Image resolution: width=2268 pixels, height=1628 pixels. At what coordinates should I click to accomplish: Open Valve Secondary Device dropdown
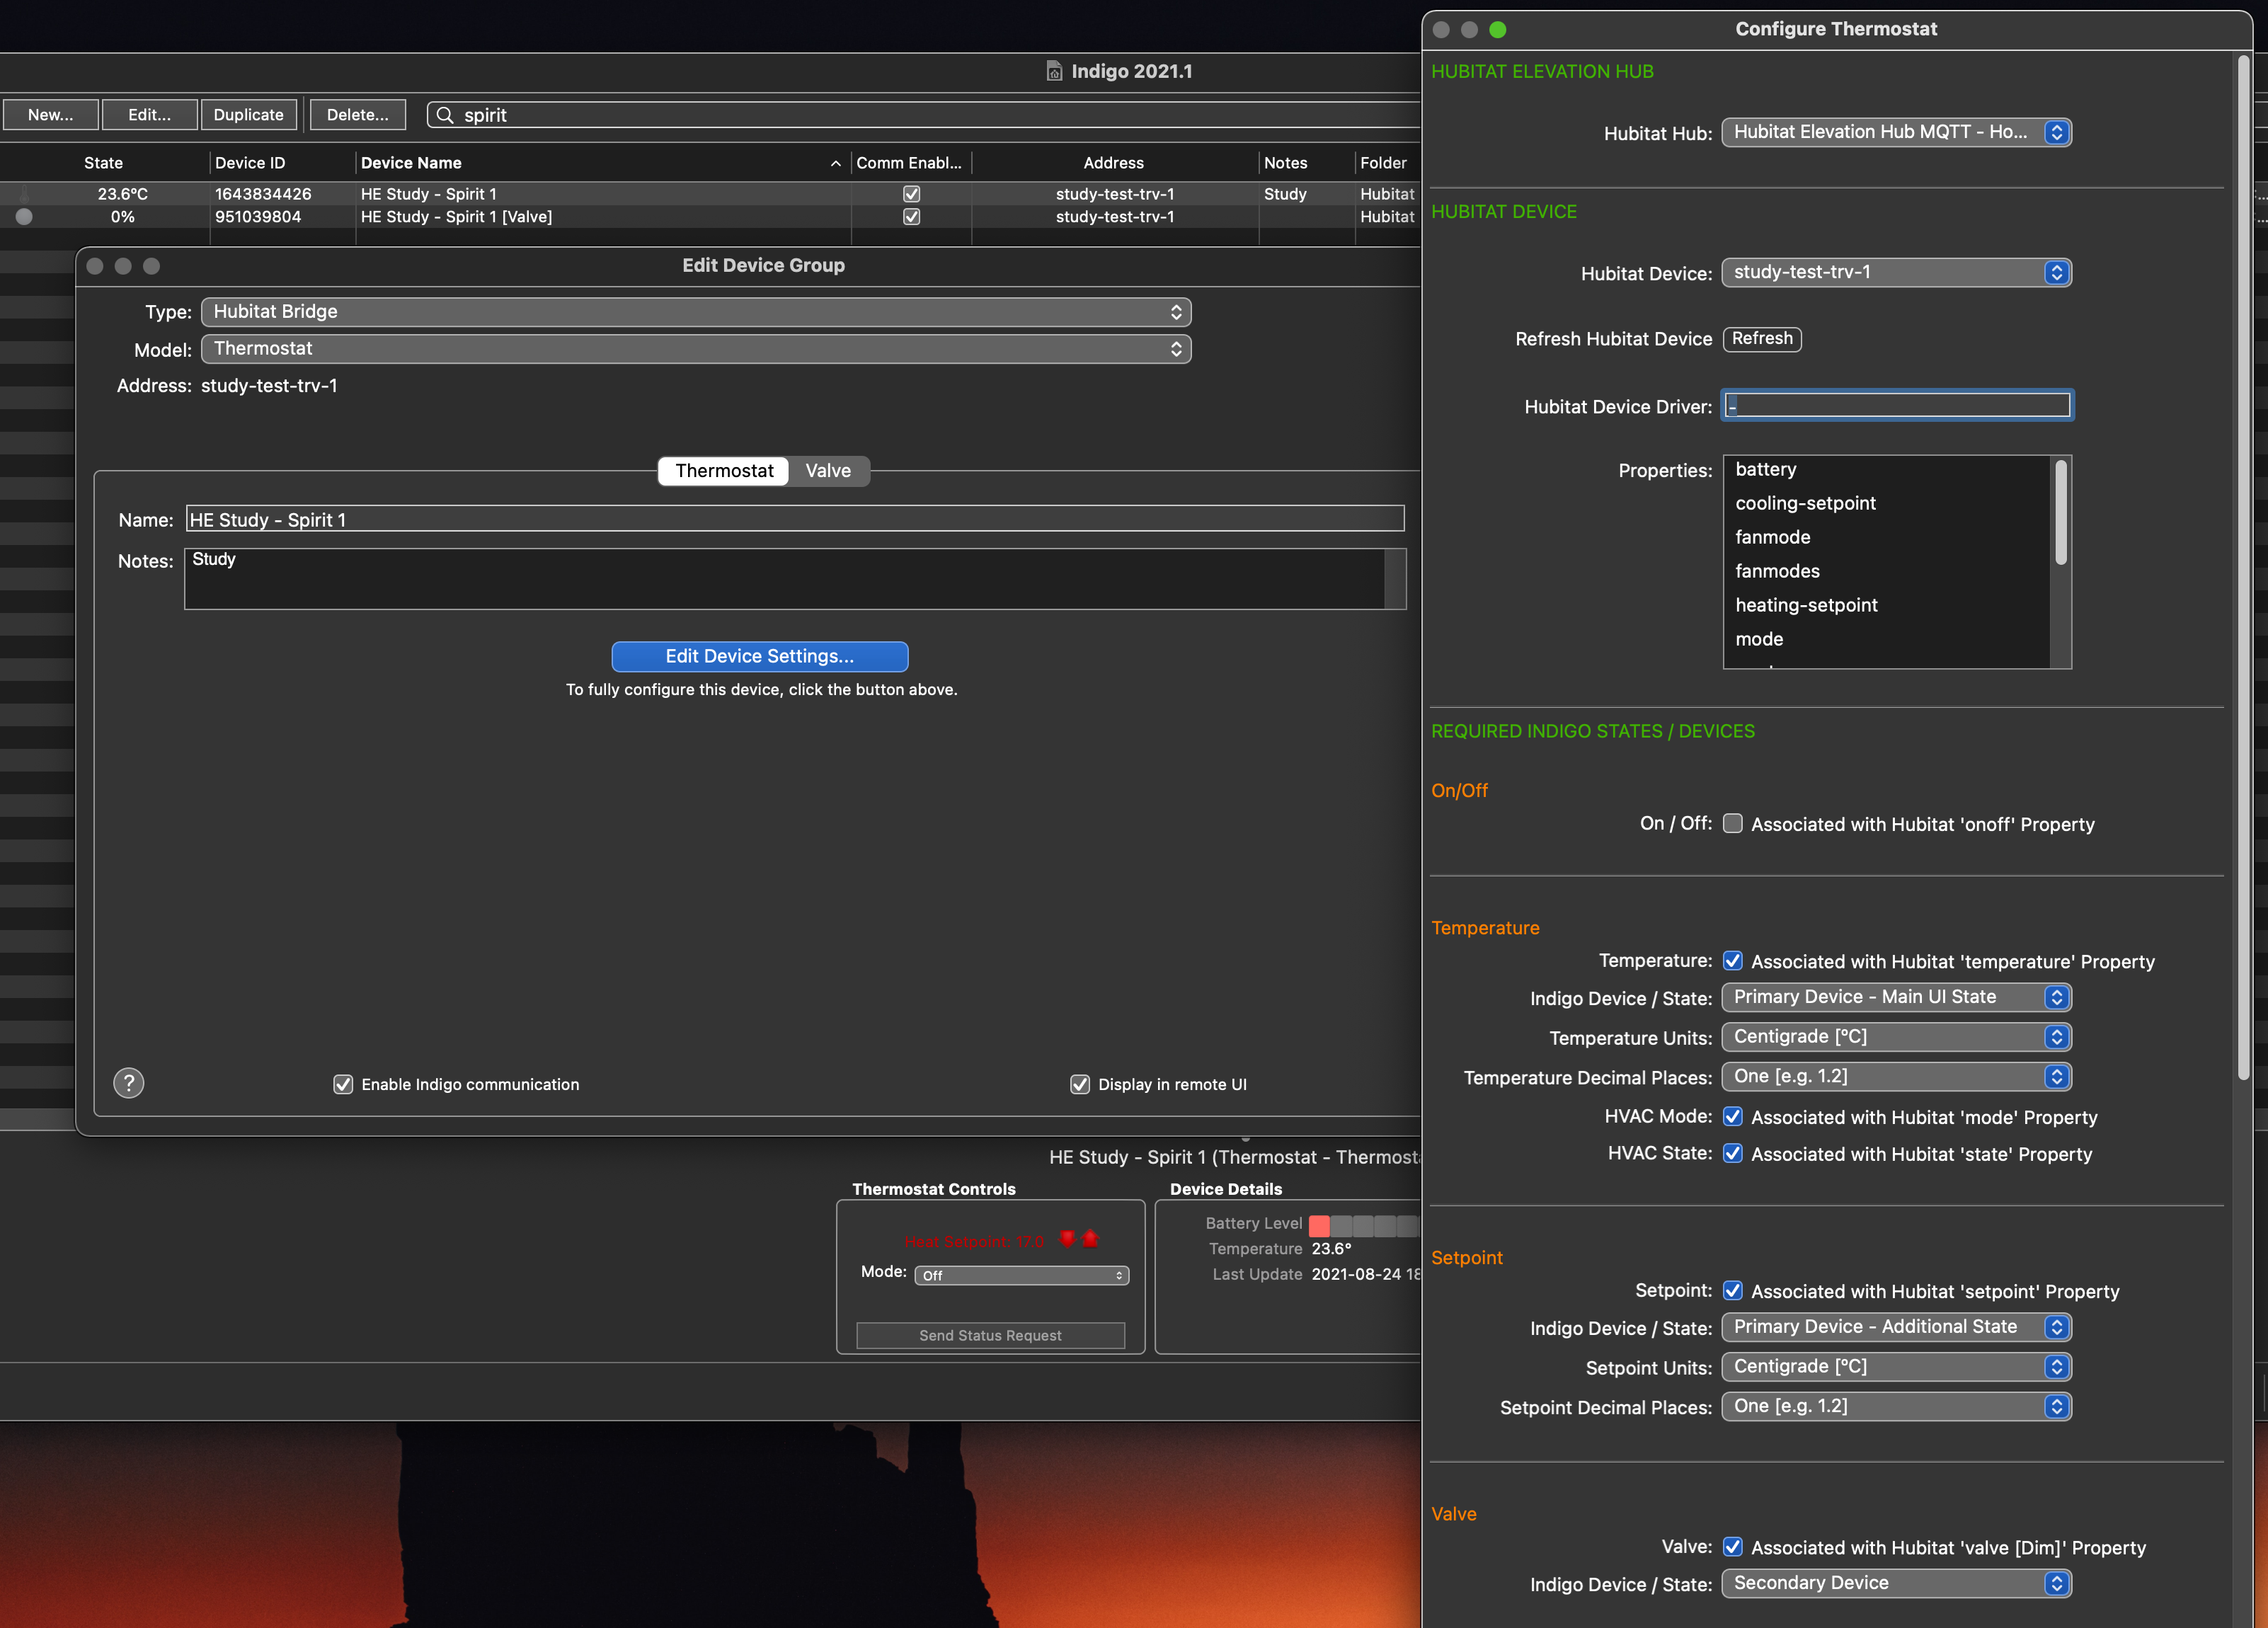[x=1896, y=1583]
